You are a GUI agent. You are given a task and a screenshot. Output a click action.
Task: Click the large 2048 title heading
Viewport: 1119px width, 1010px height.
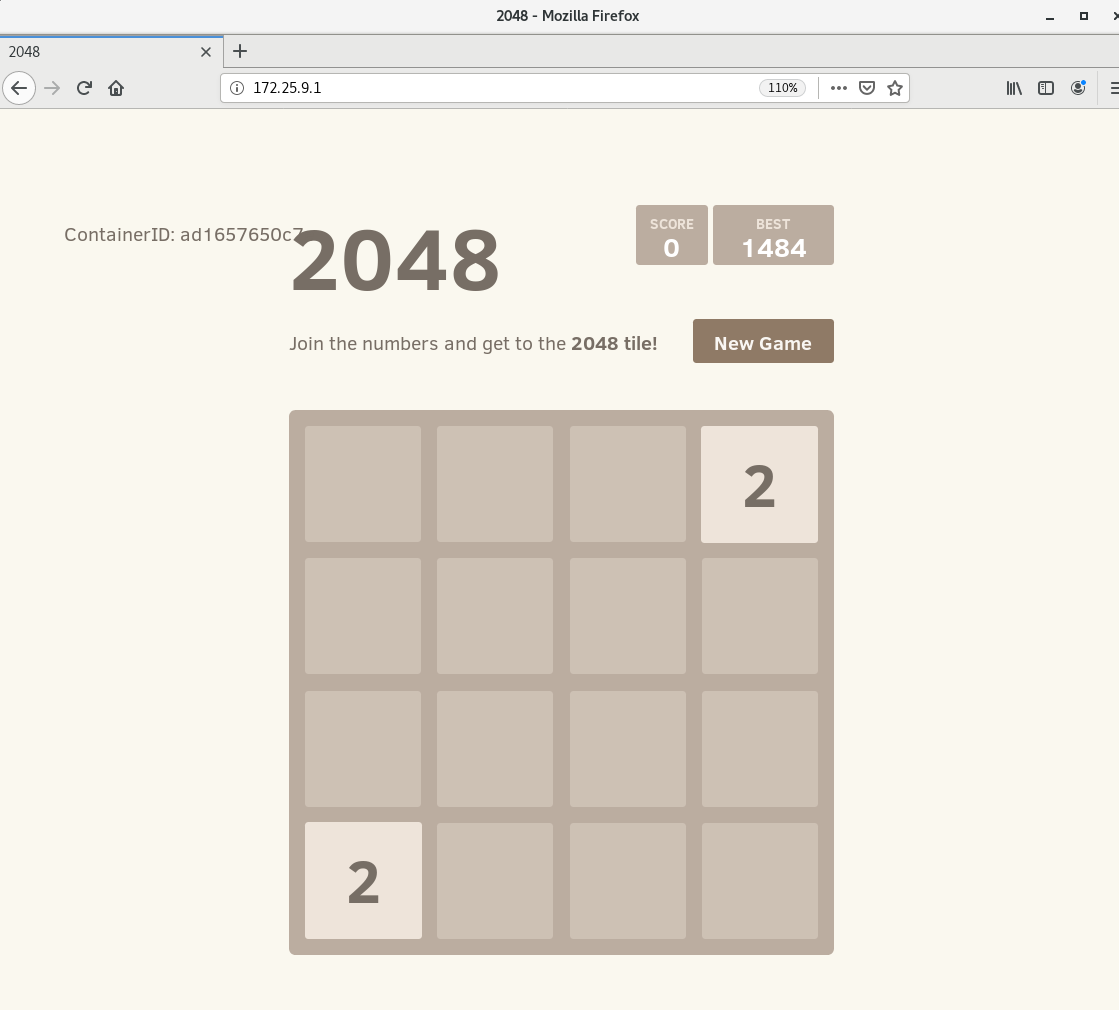(x=395, y=261)
